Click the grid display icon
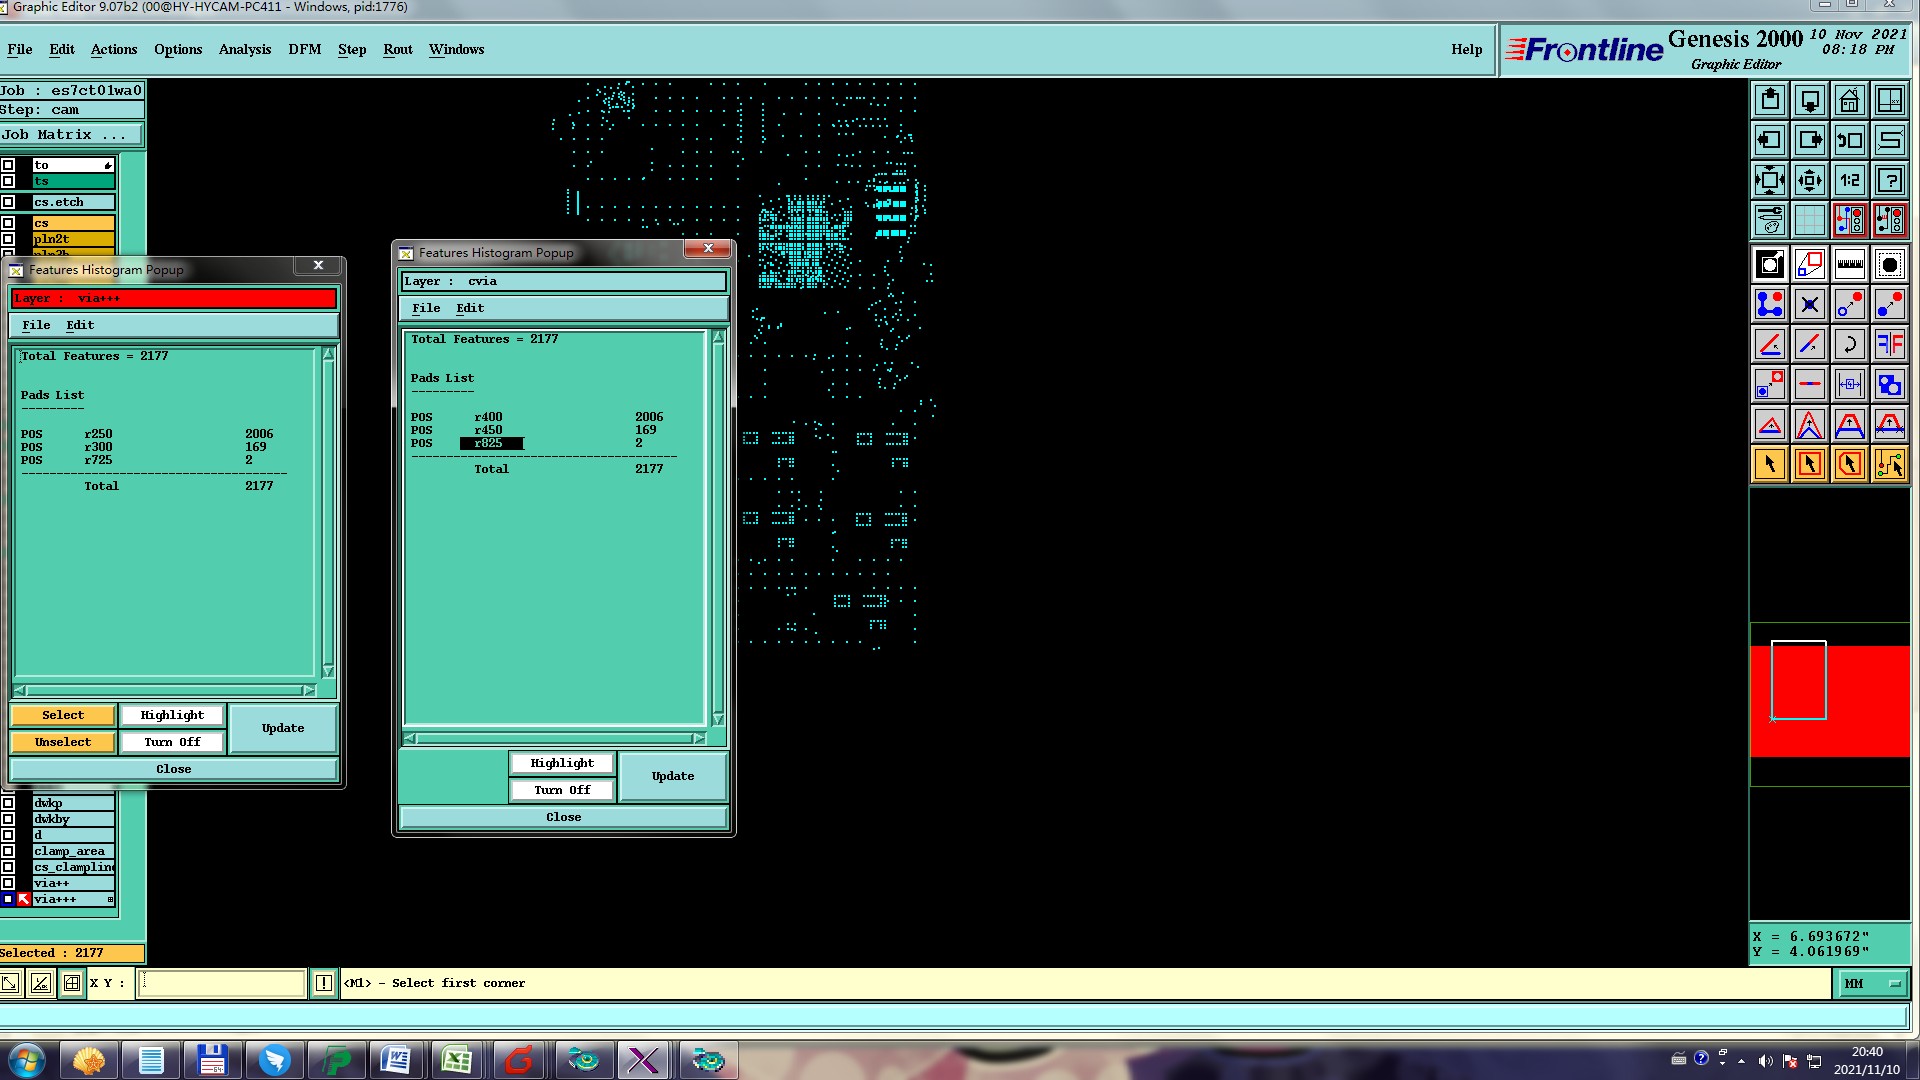This screenshot has height=1080, width=1920. coord(1809,220)
